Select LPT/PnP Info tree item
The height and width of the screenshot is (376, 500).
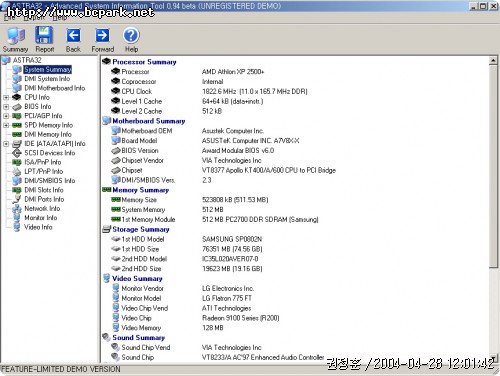click(x=44, y=171)
